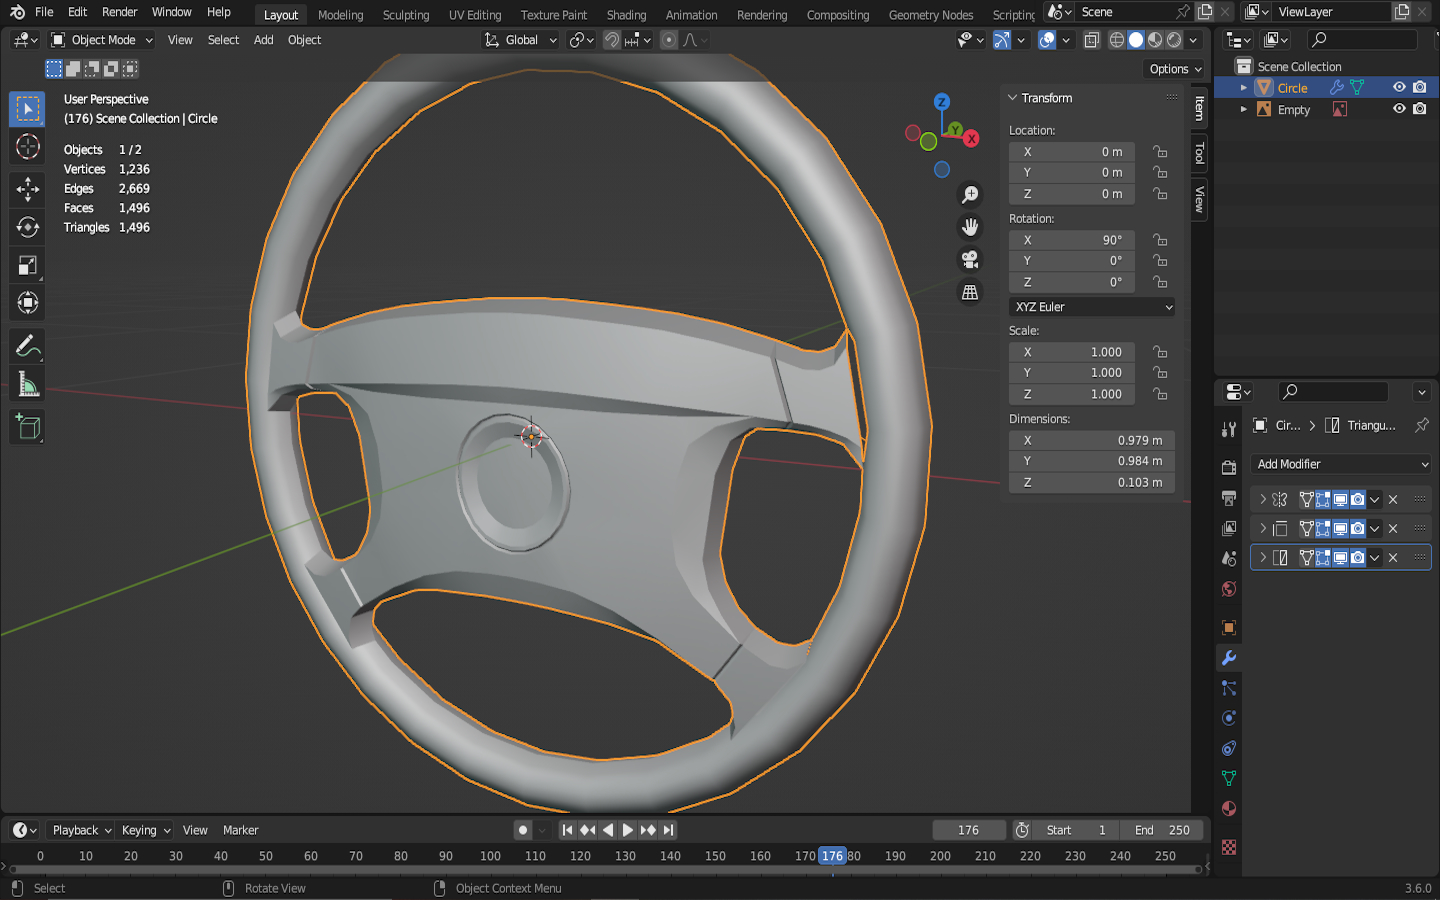Hide the Empty object with eye icon
1440x900 pixels.
point(1399,109)
